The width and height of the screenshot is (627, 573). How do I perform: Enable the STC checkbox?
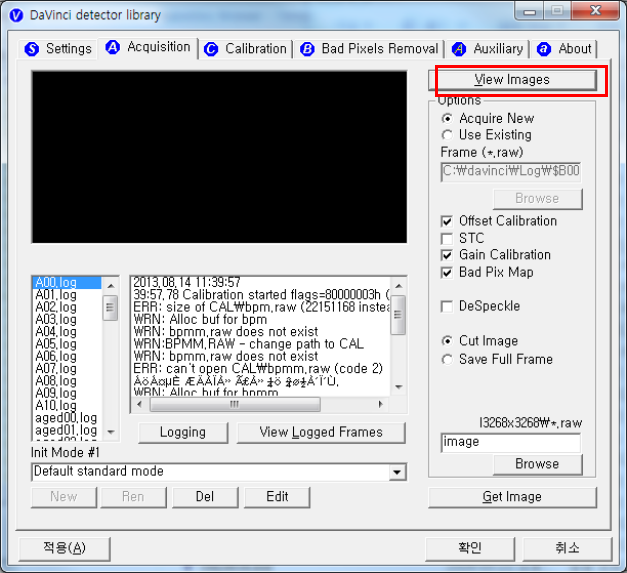[447, 239]
